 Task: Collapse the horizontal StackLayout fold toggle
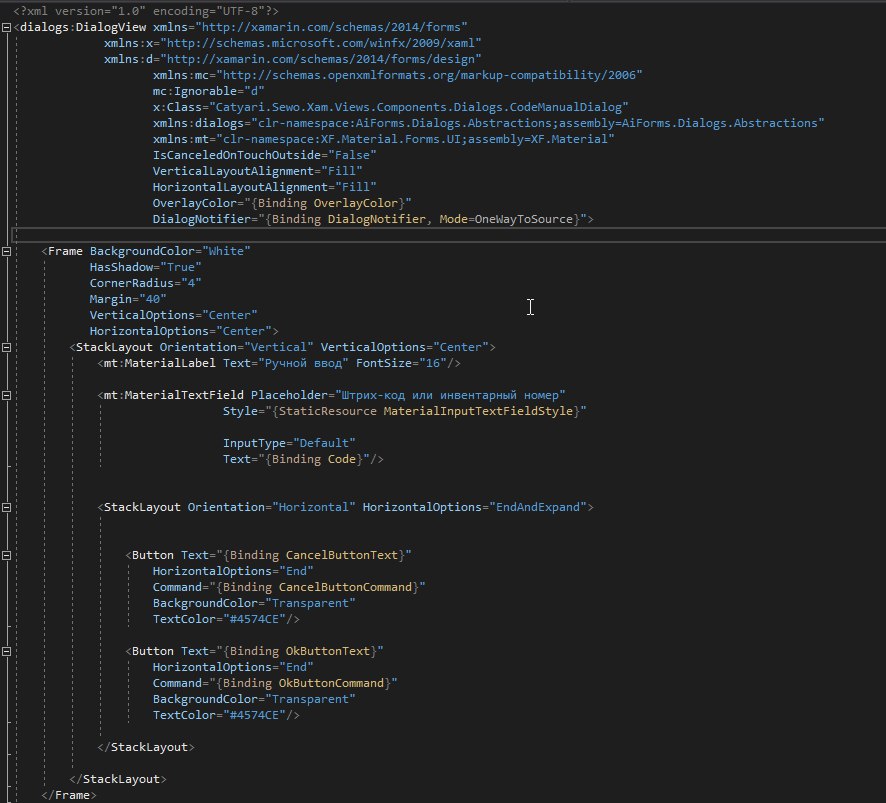(x=6, y=507)
